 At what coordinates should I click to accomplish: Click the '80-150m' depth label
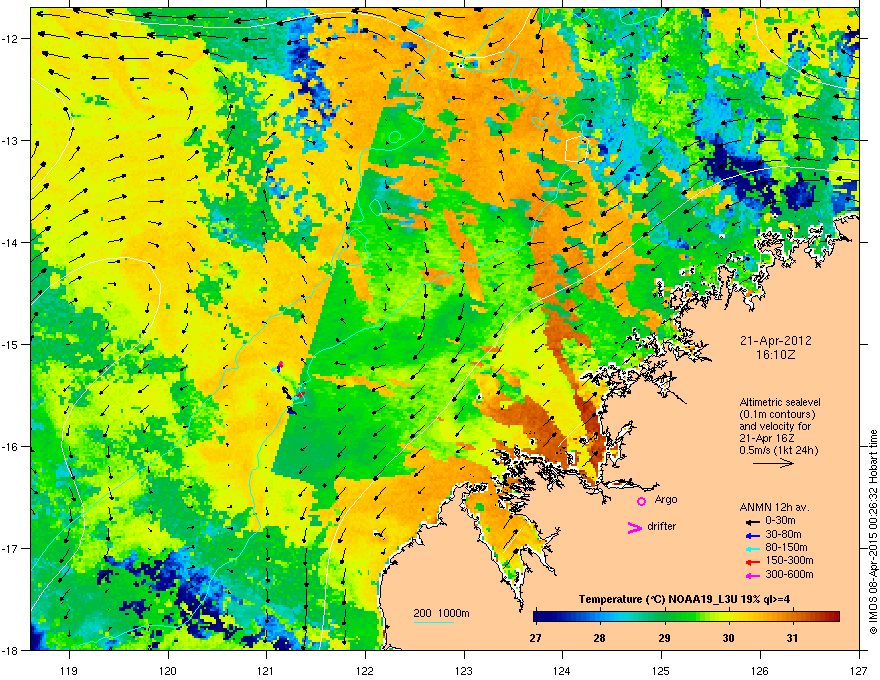point(786,548)
